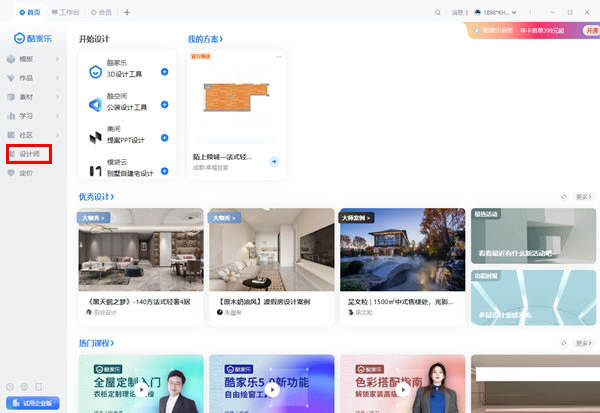Expand the 模板 submenu chevron
The height and width of the screenshot is (413, 600).
57,59
